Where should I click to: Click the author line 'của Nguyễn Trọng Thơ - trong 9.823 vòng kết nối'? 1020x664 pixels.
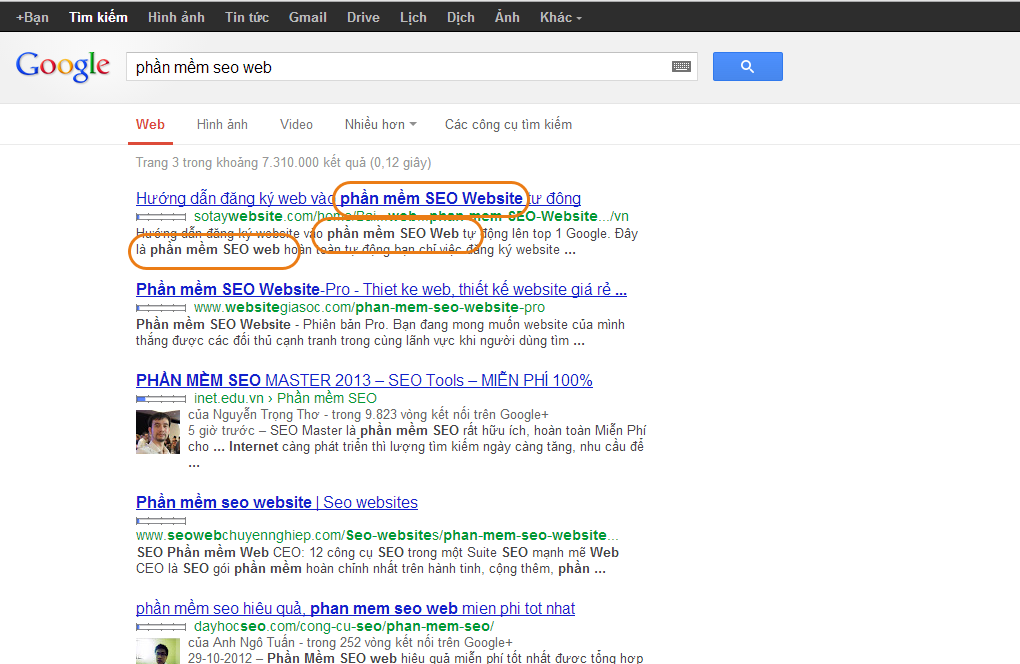(368, 414)
